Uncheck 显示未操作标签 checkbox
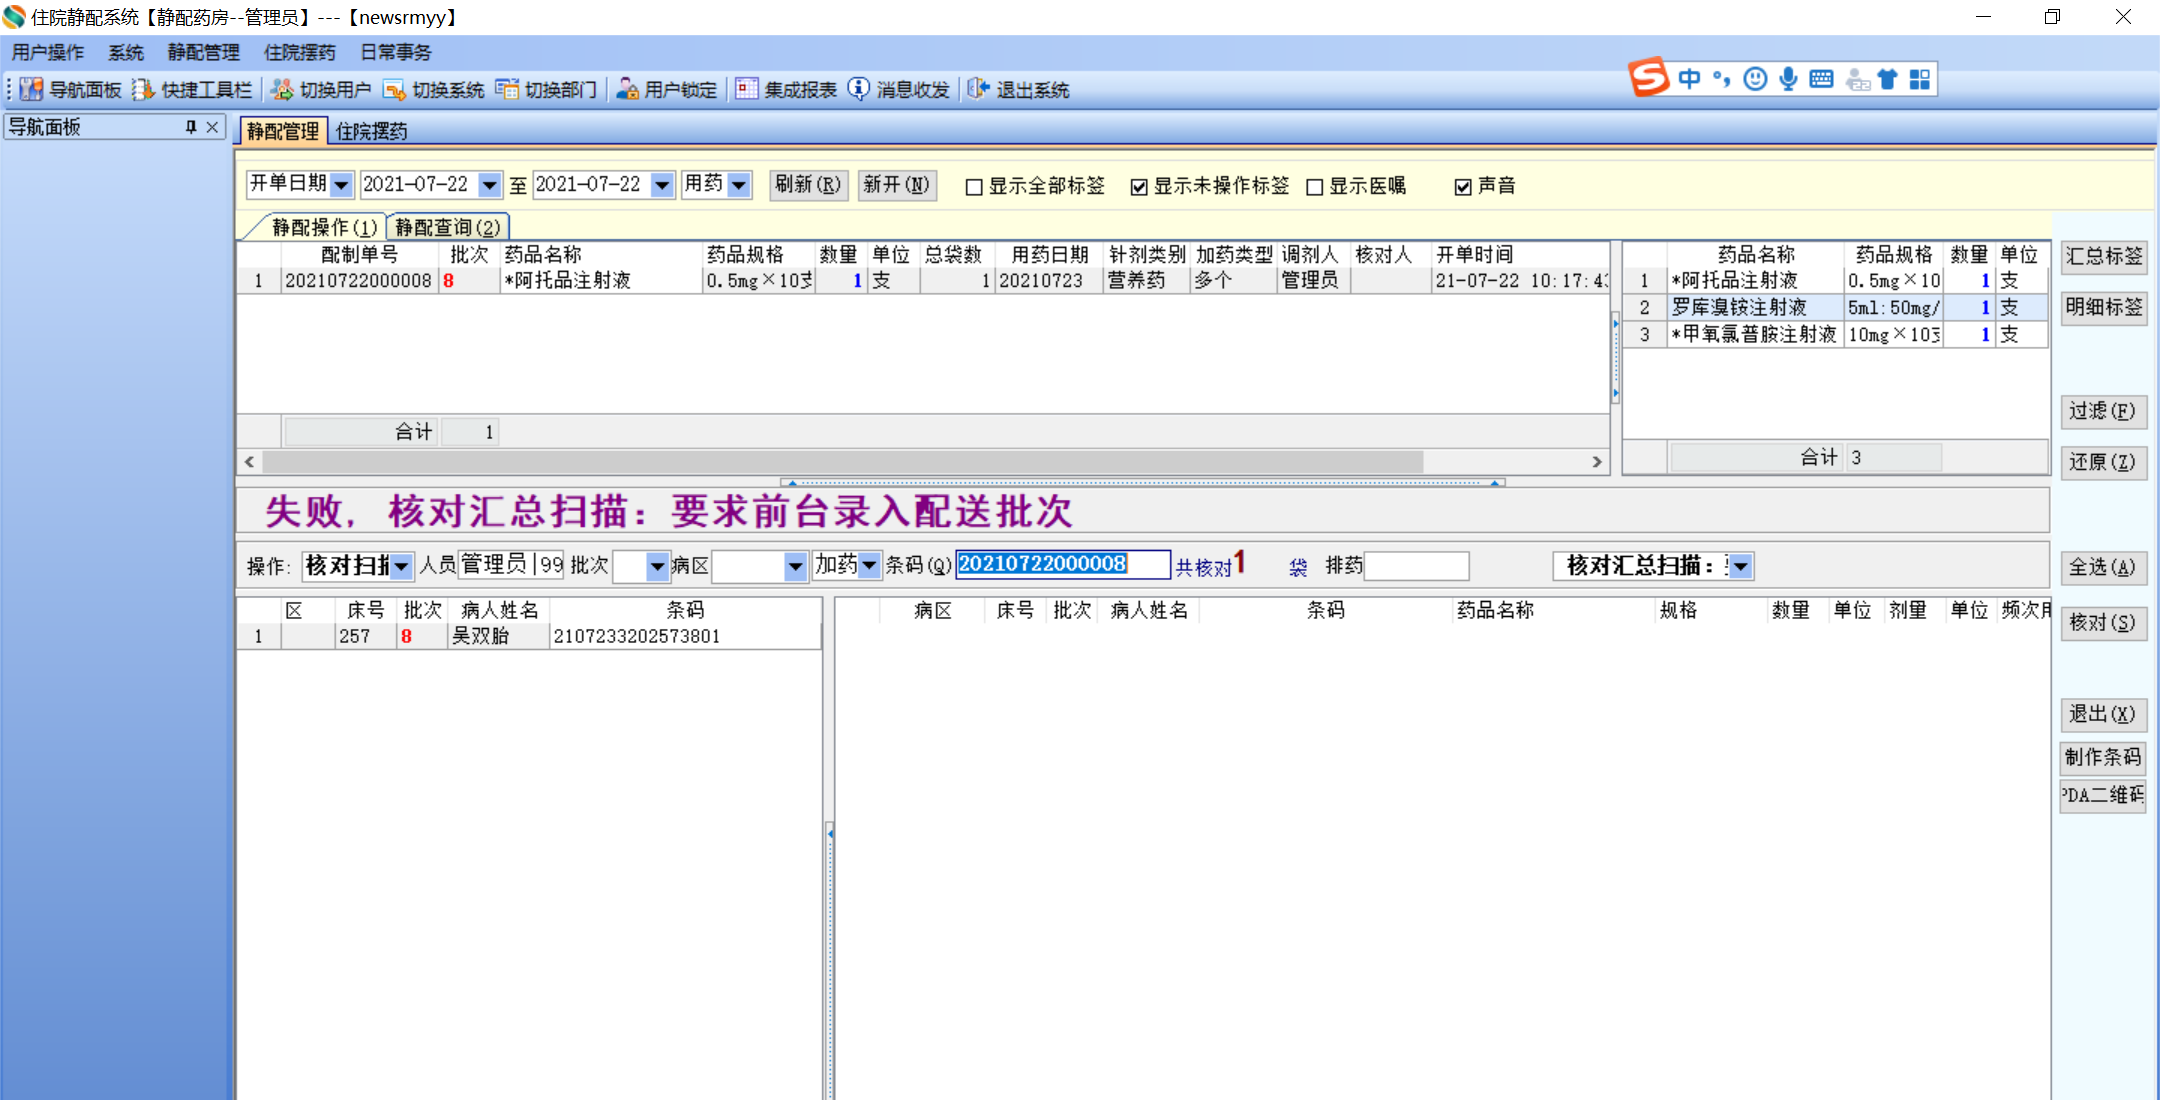2160x1100 pixels. (1139, 187)
